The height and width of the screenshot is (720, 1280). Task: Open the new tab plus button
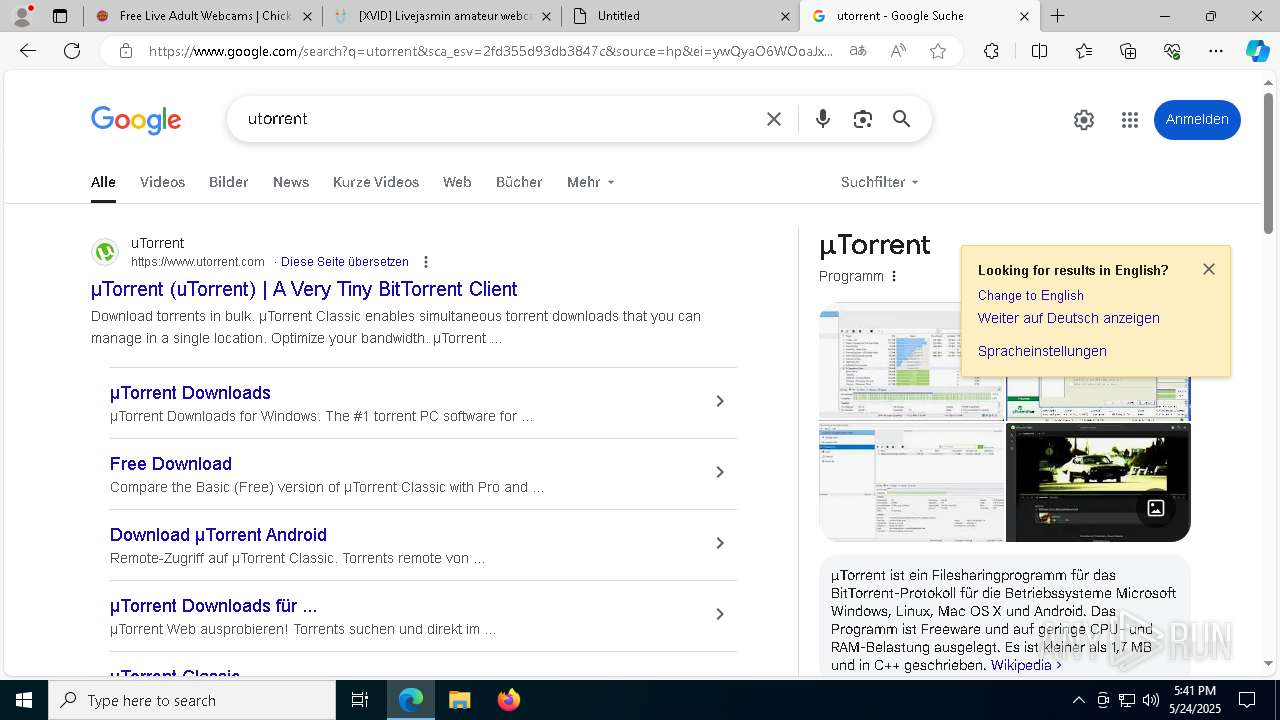[1057, 16]
